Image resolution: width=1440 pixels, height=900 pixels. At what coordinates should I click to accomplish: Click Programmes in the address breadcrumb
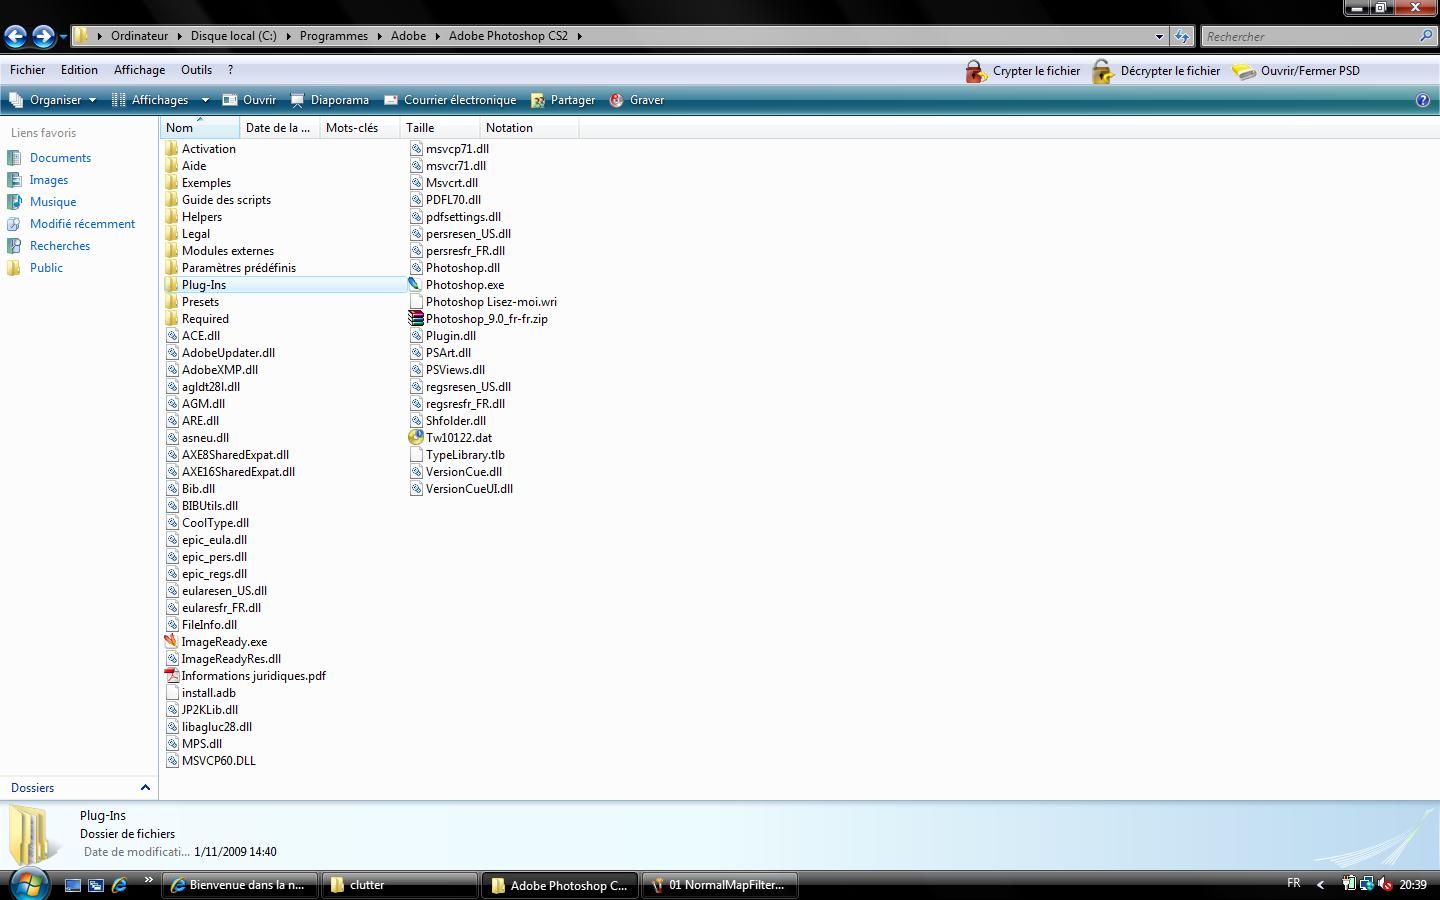pyautogui.click(x=333, y=36)
